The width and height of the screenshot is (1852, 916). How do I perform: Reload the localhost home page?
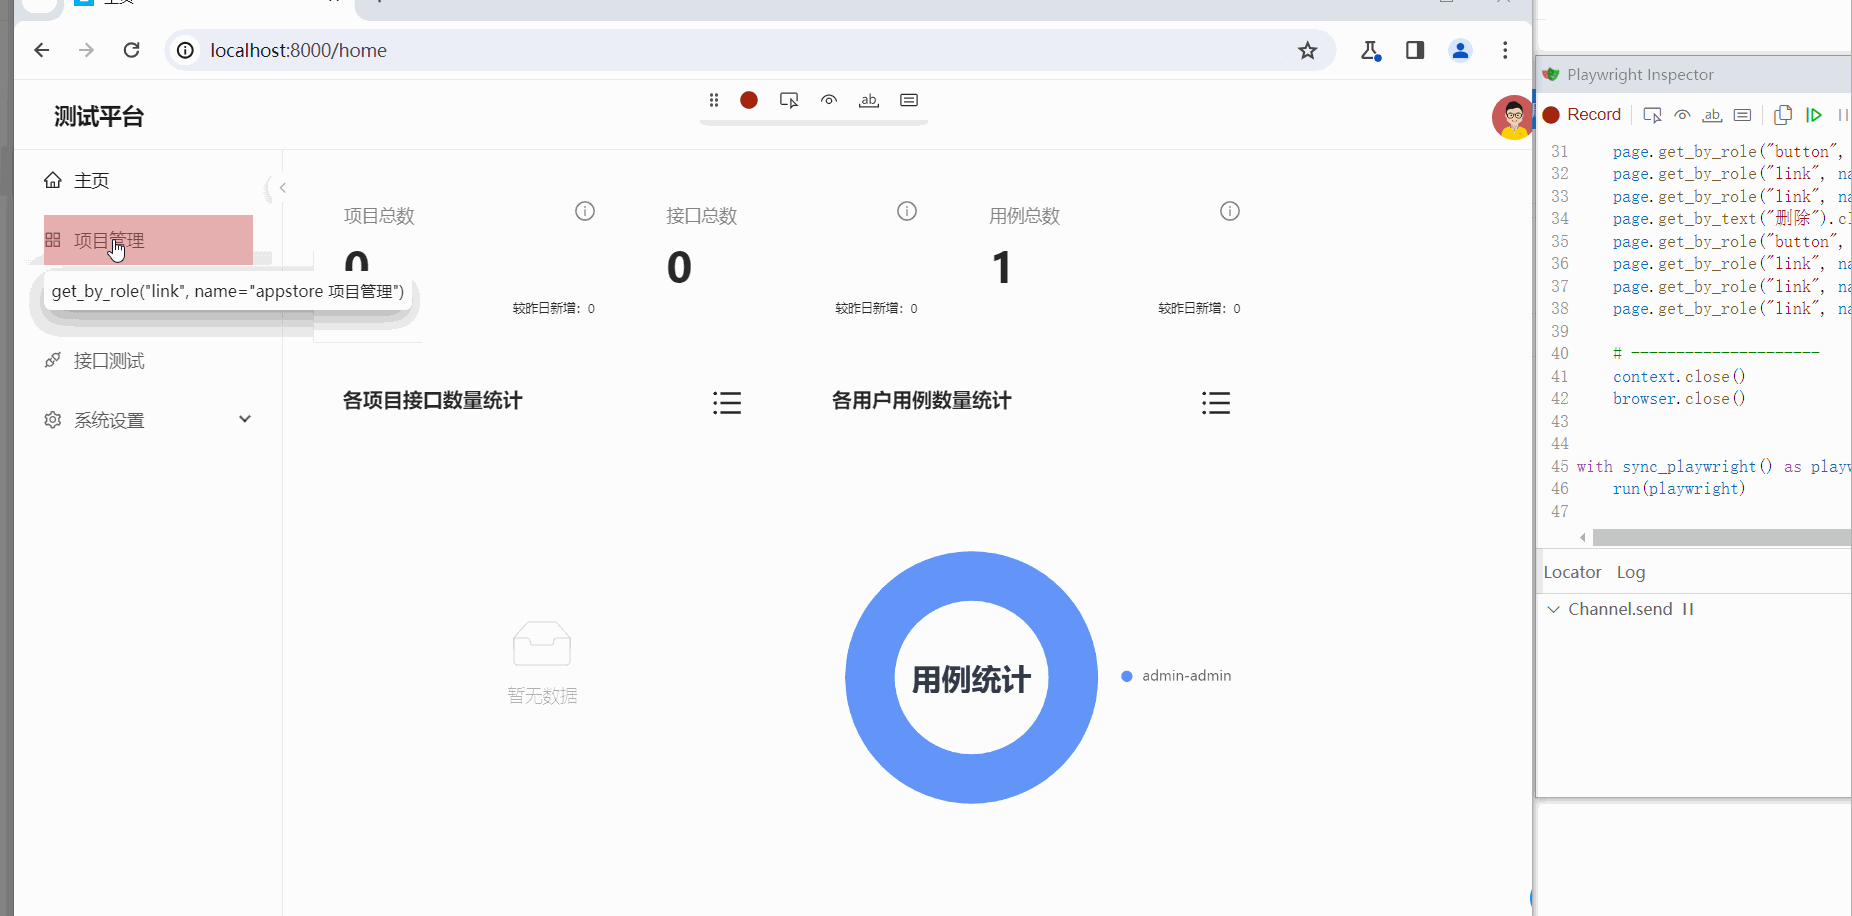coord(131,50)
